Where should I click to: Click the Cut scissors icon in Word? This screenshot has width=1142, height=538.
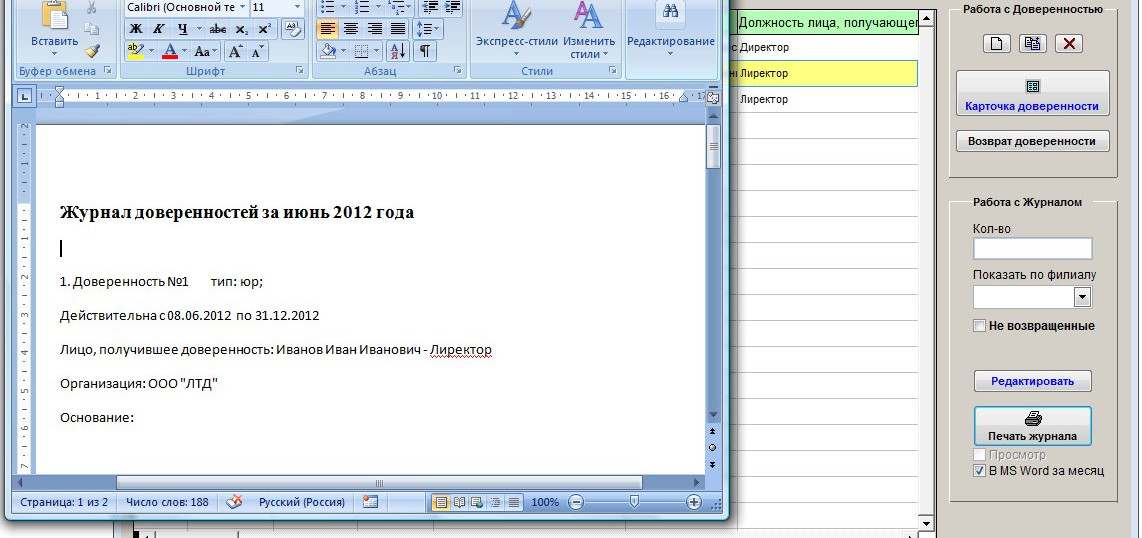[92, 8]
